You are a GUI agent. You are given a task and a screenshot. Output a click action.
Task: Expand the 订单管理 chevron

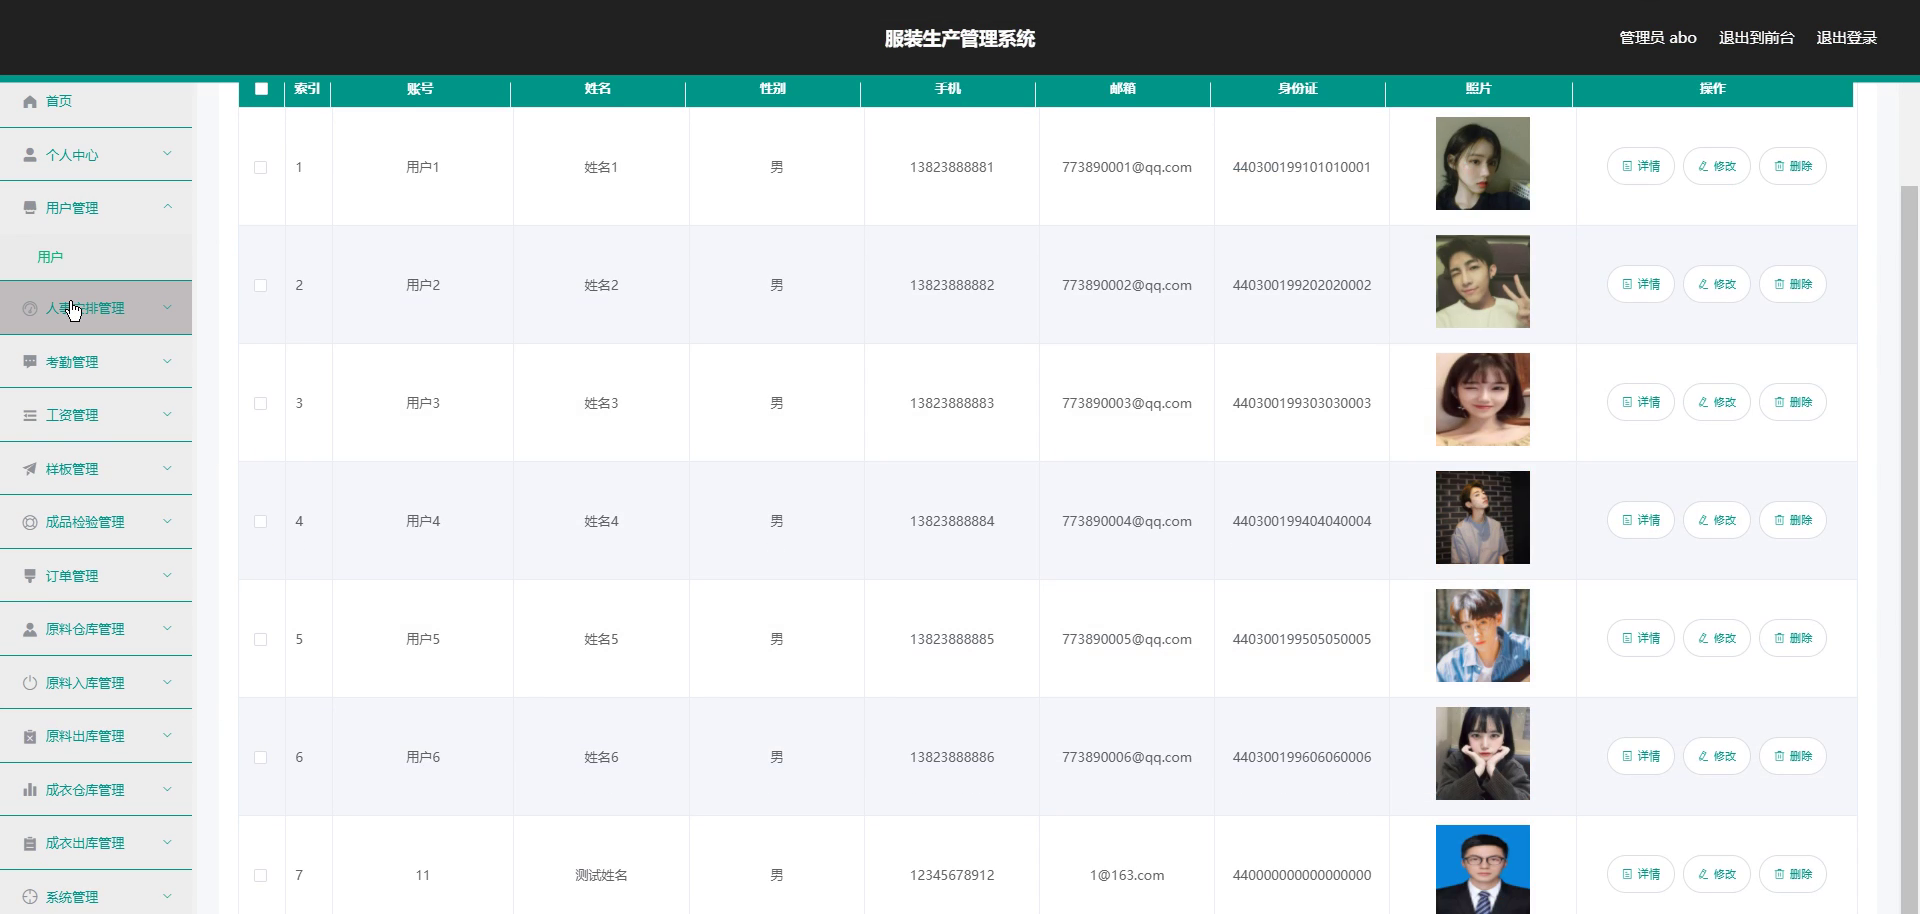click(167, 575)
